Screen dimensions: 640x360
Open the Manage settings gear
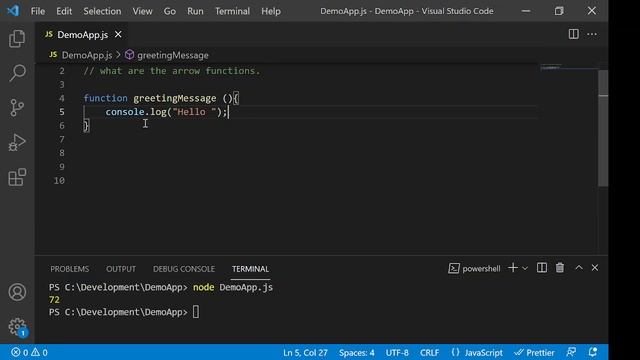pyautogui.click(x=17, y=327)
